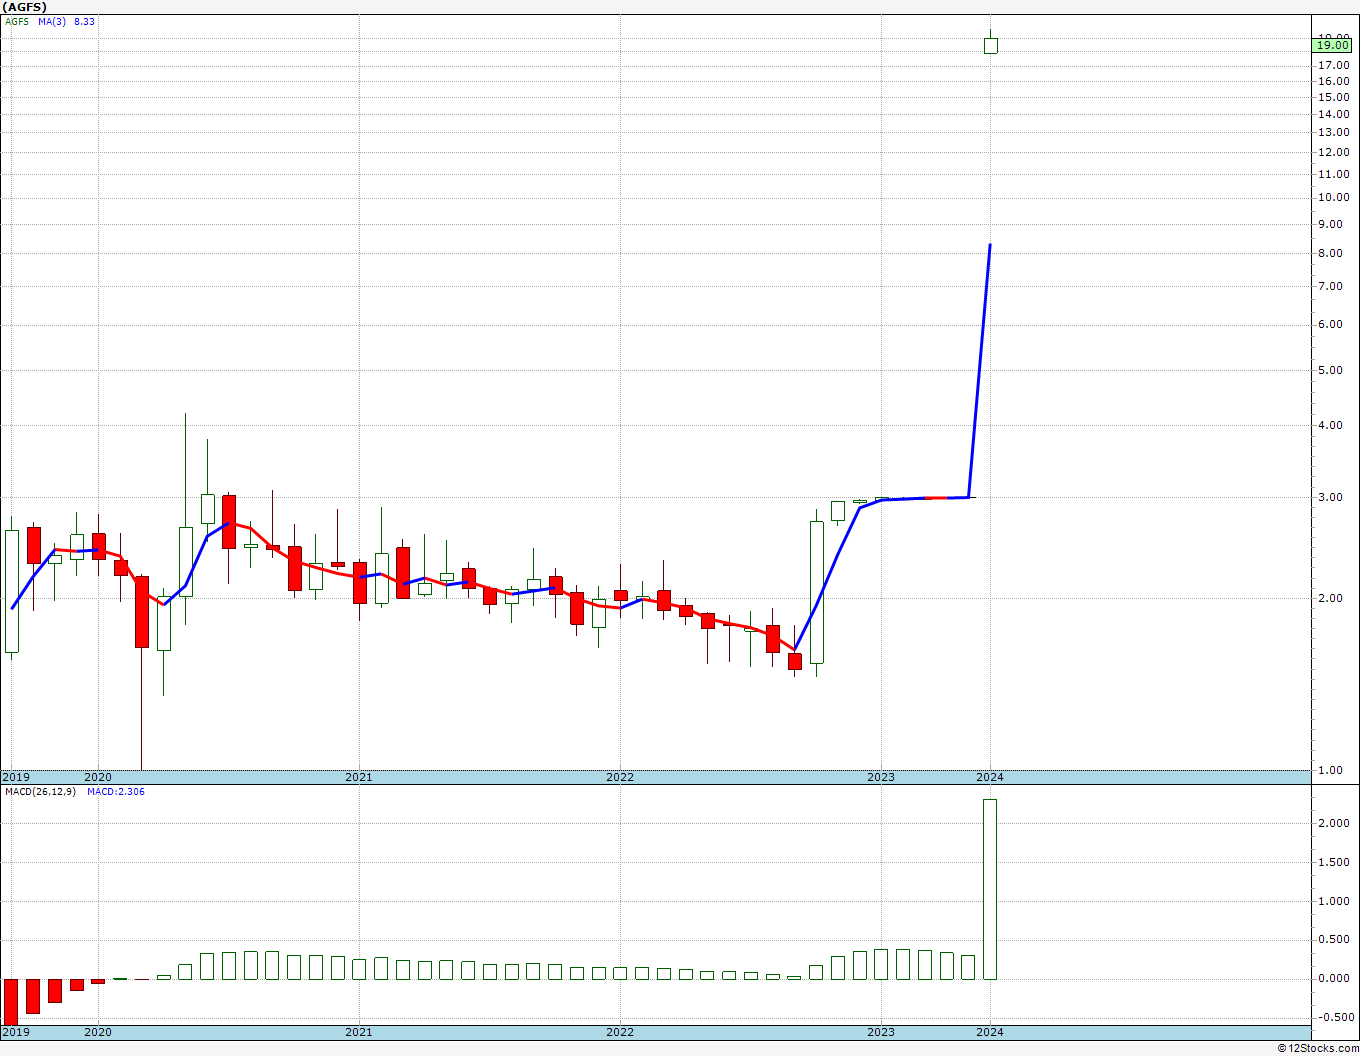Select 2020 on the MACD panel time axis
Viewport: 1360px width, 1056px height.
pos(98,1032)
